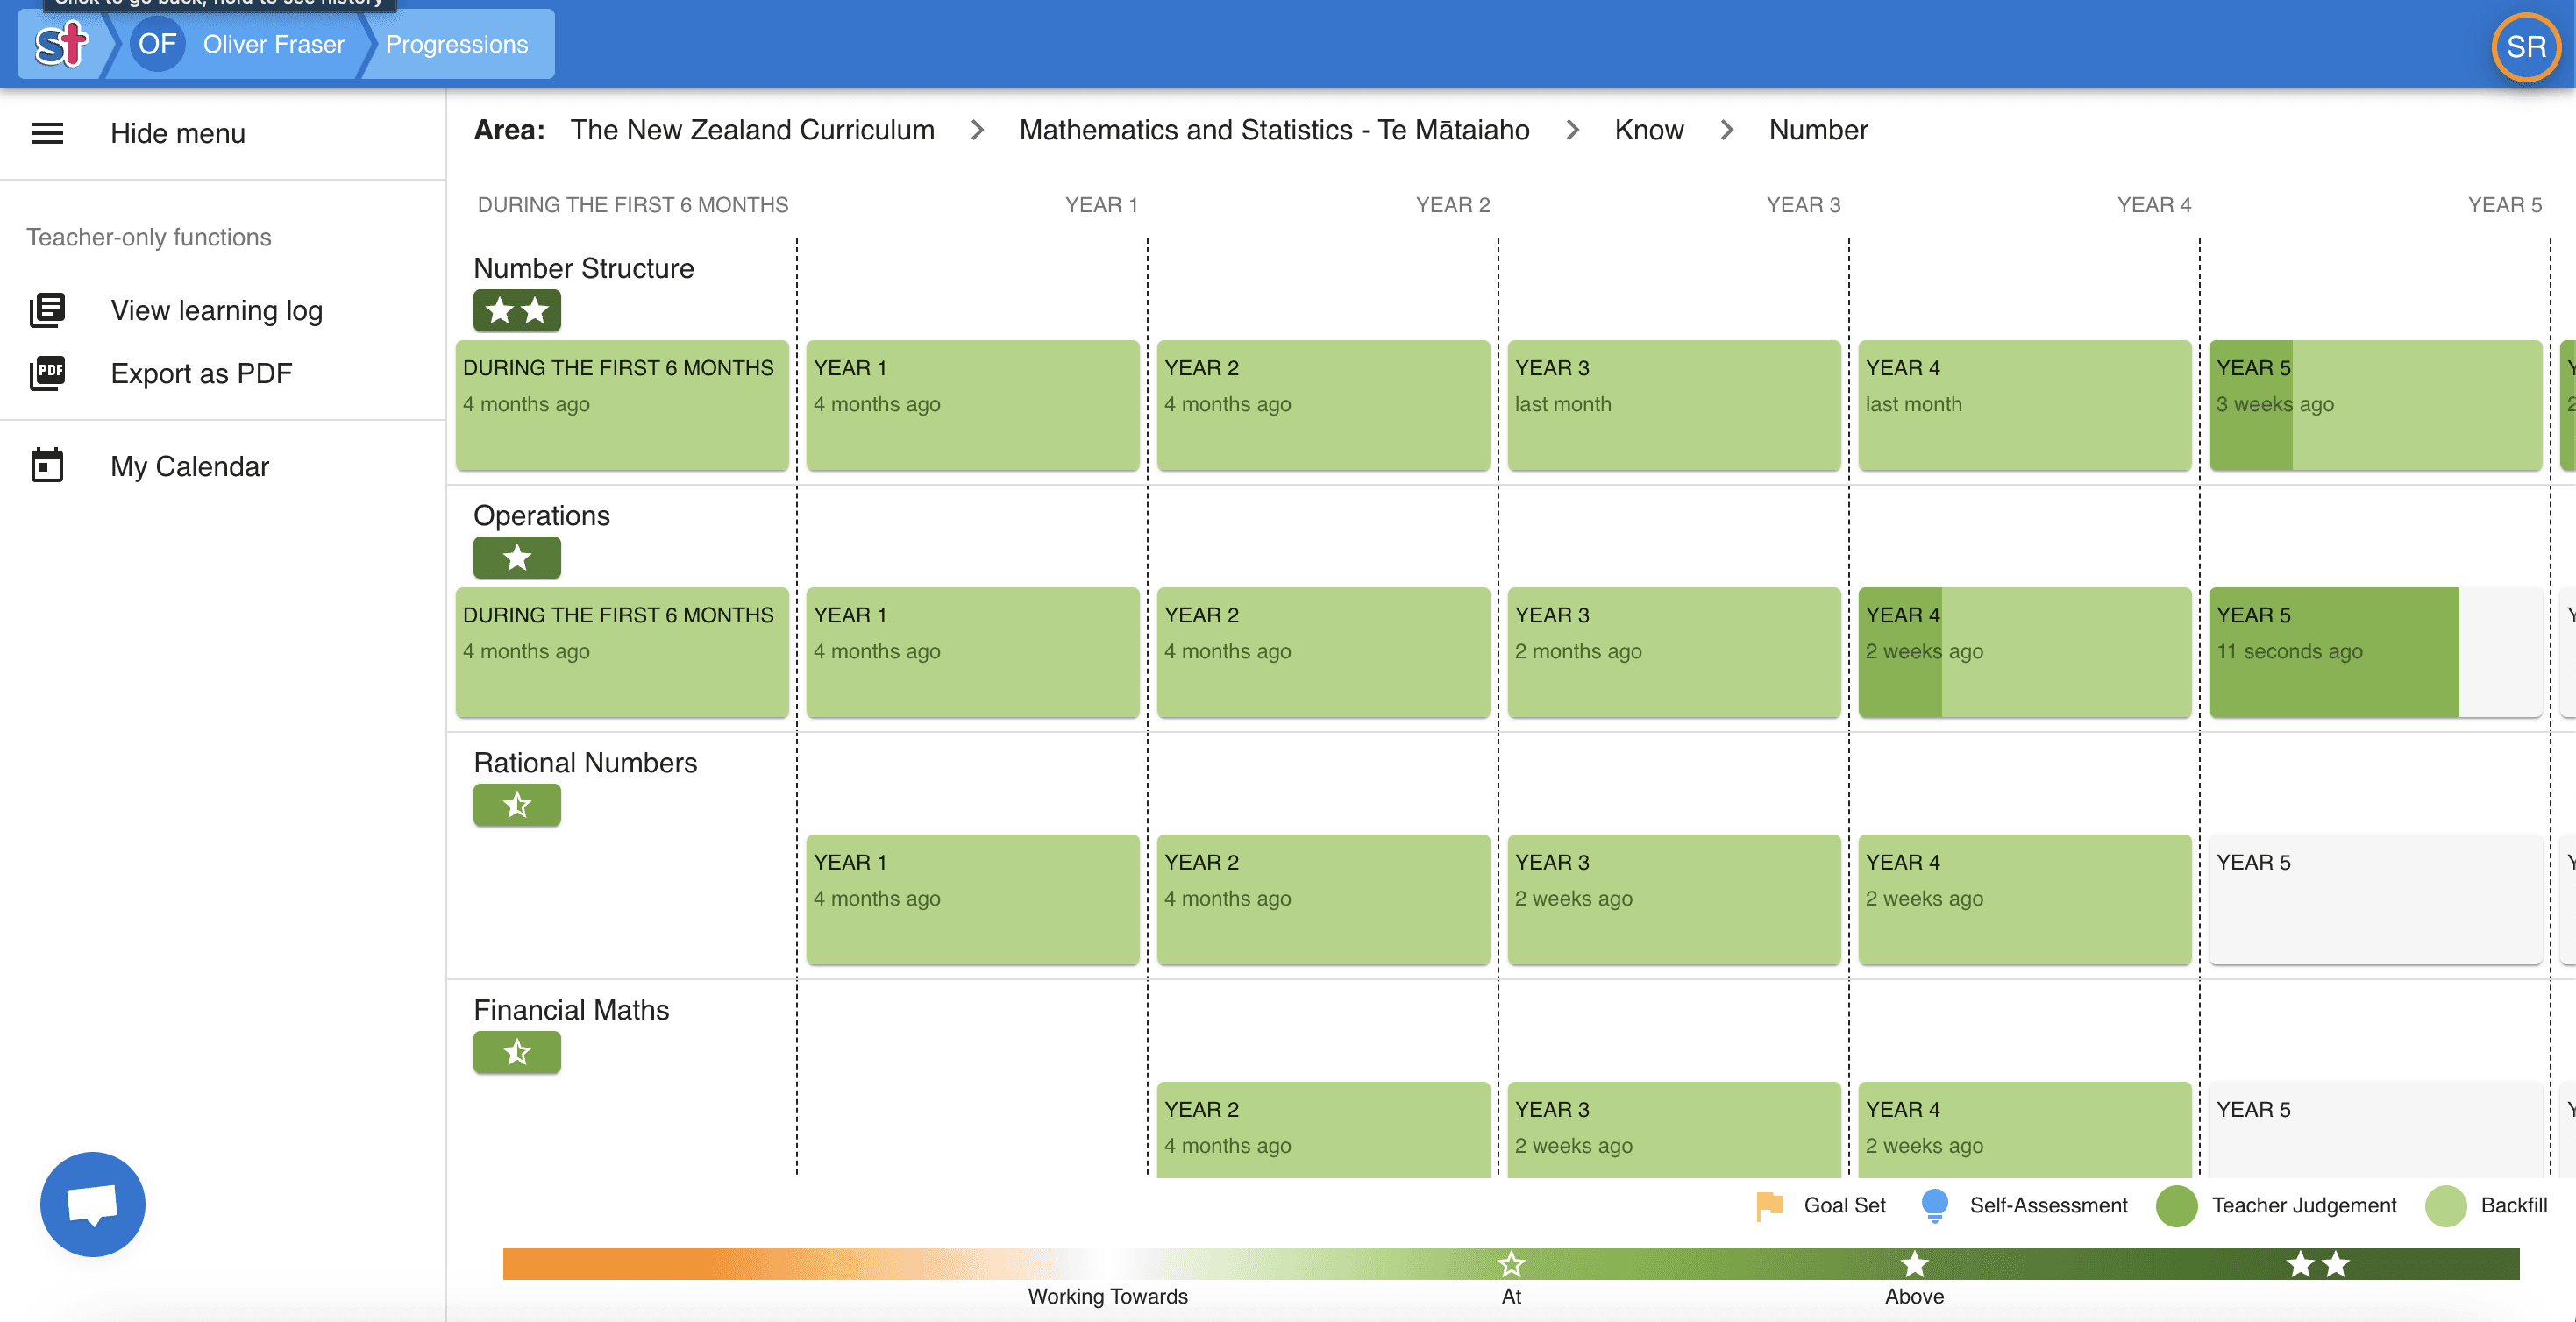Click the Export as PDF icon
2576x1322 pixels.
tap(47, 373)
